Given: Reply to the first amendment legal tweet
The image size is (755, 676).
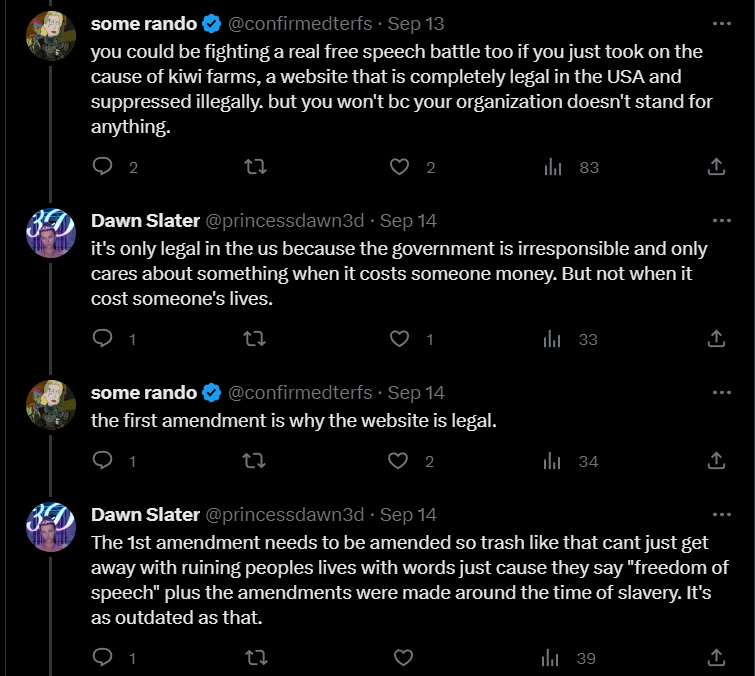Looking at the screenshot, I should coord(102,460).
